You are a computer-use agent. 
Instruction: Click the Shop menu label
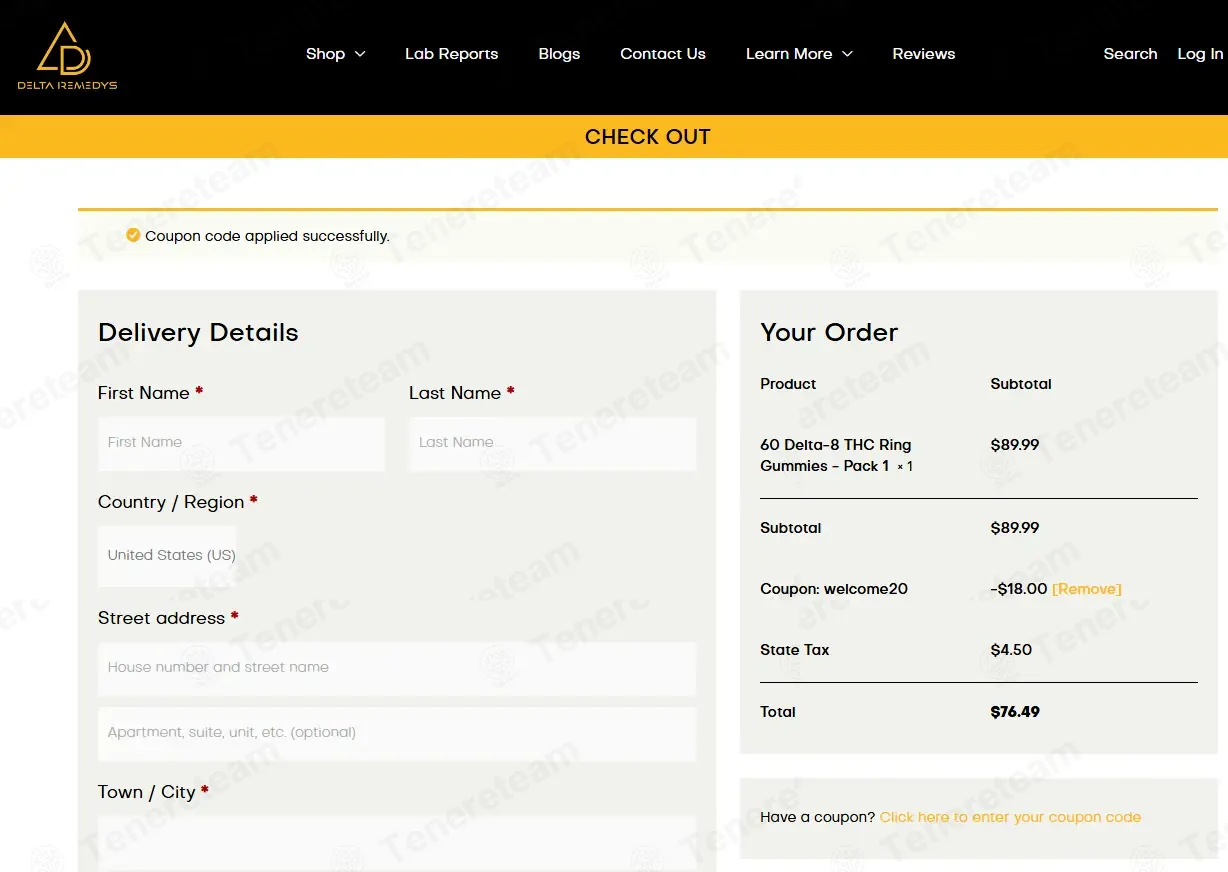(x=325, y=54)
